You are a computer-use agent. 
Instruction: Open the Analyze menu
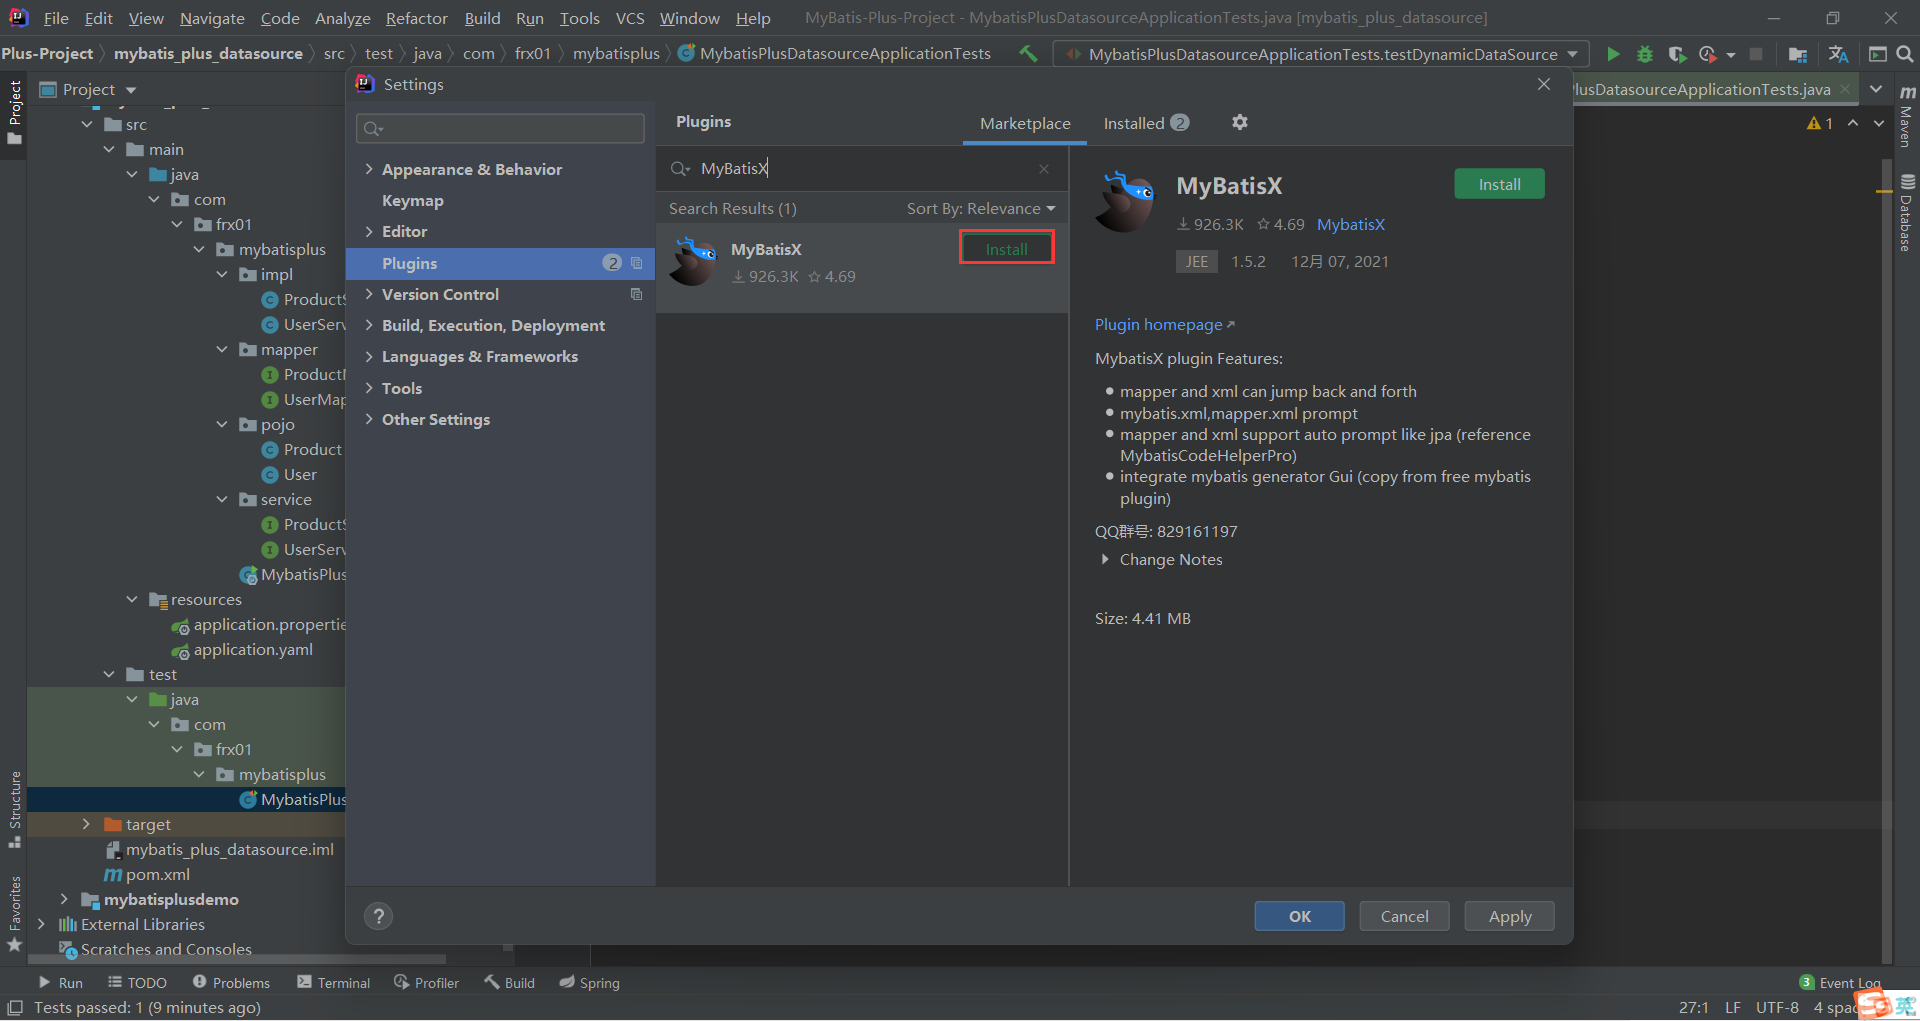click(342, 18)
